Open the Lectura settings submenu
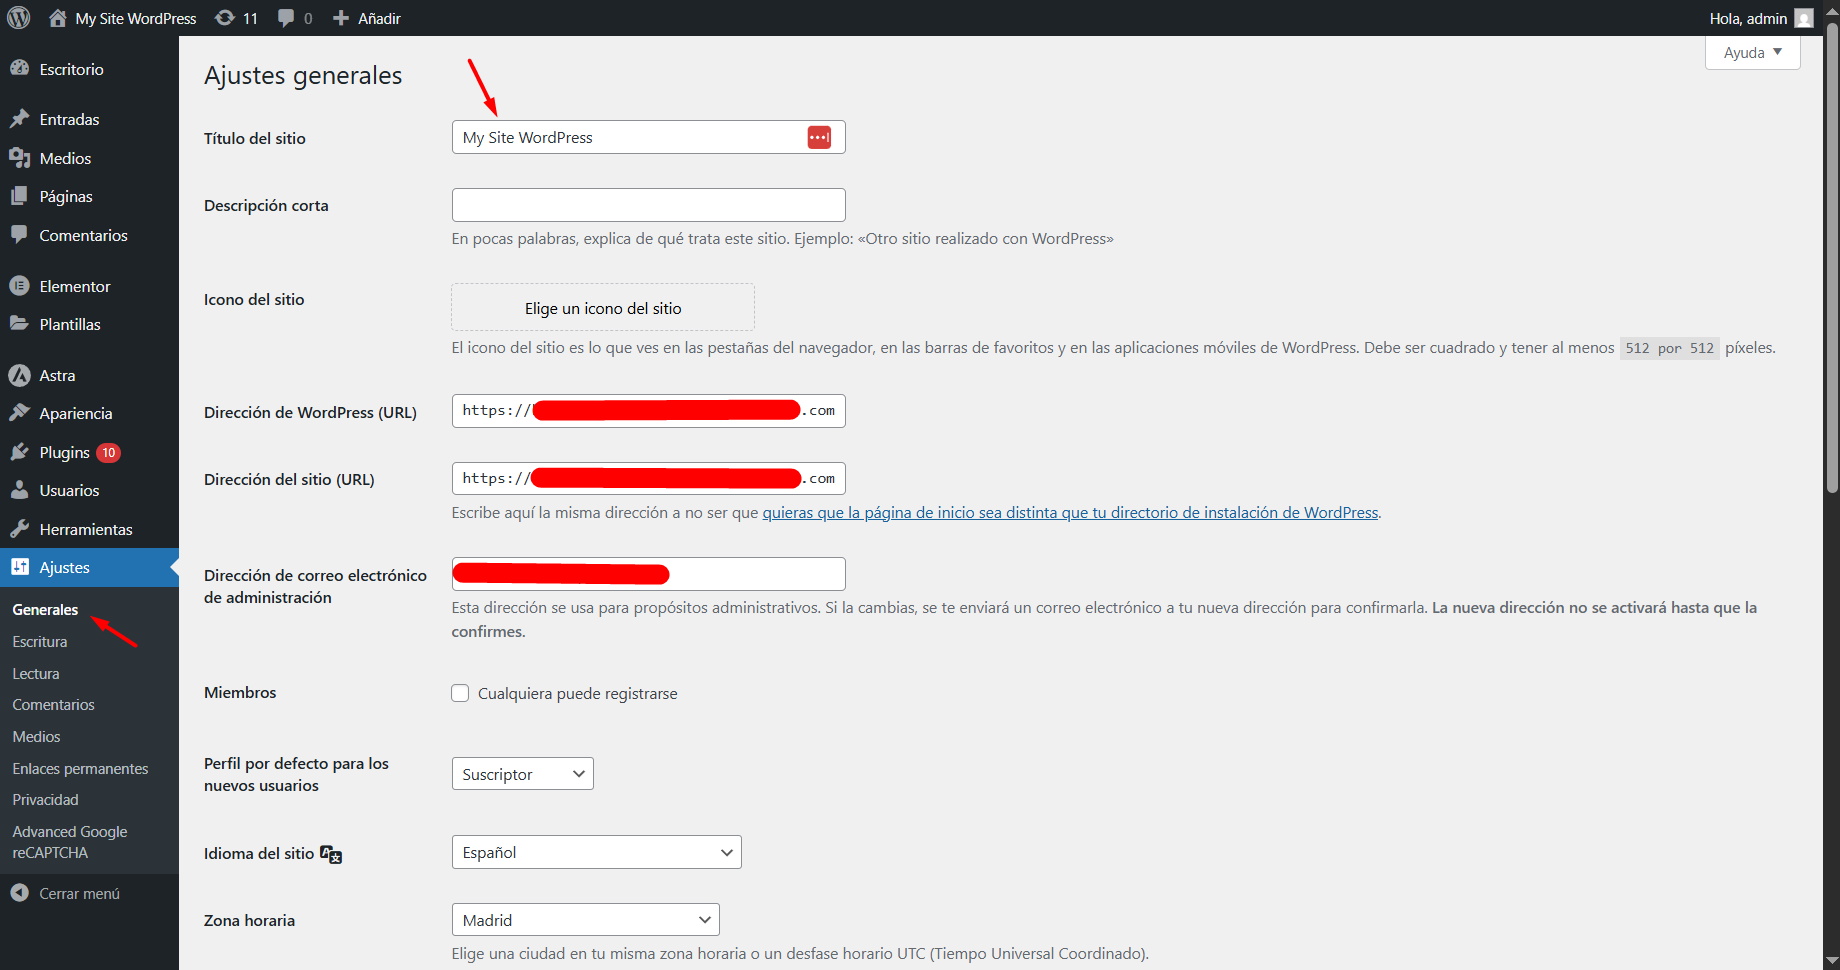This screenshot has width=1840, height=970. (36, 673)
